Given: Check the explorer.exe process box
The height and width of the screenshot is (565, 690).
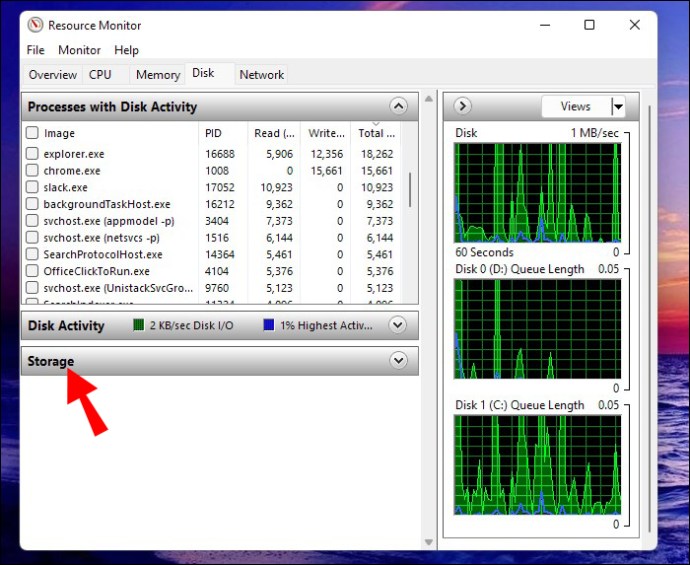Looking at the screenshot, I should tap(32, 154).
